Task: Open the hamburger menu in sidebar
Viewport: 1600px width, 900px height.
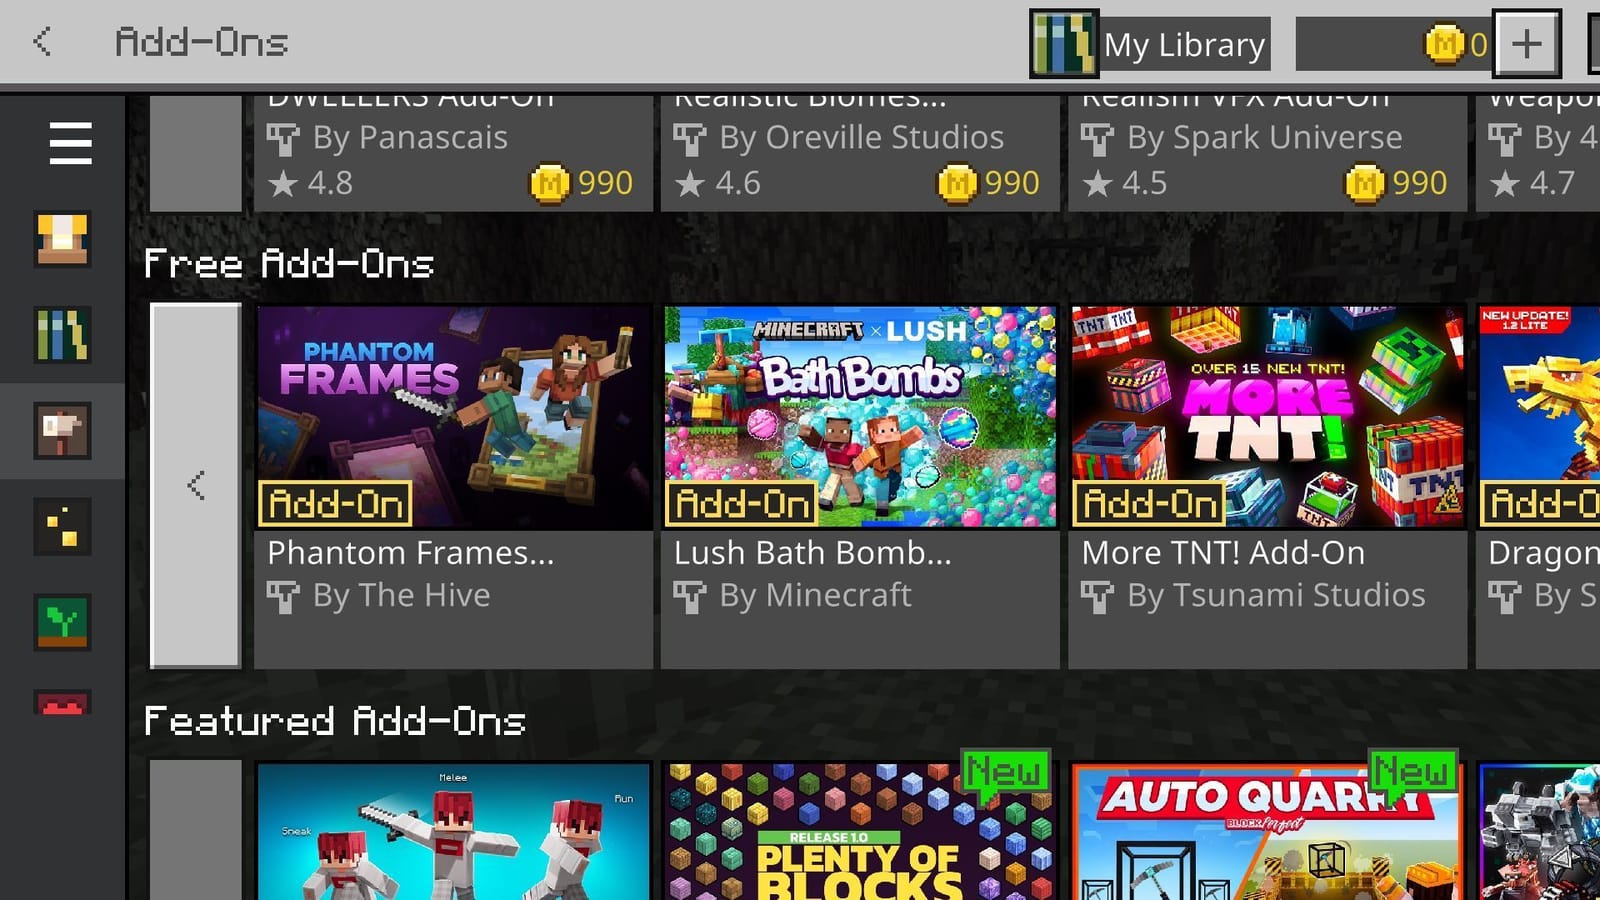Action: 70,143
